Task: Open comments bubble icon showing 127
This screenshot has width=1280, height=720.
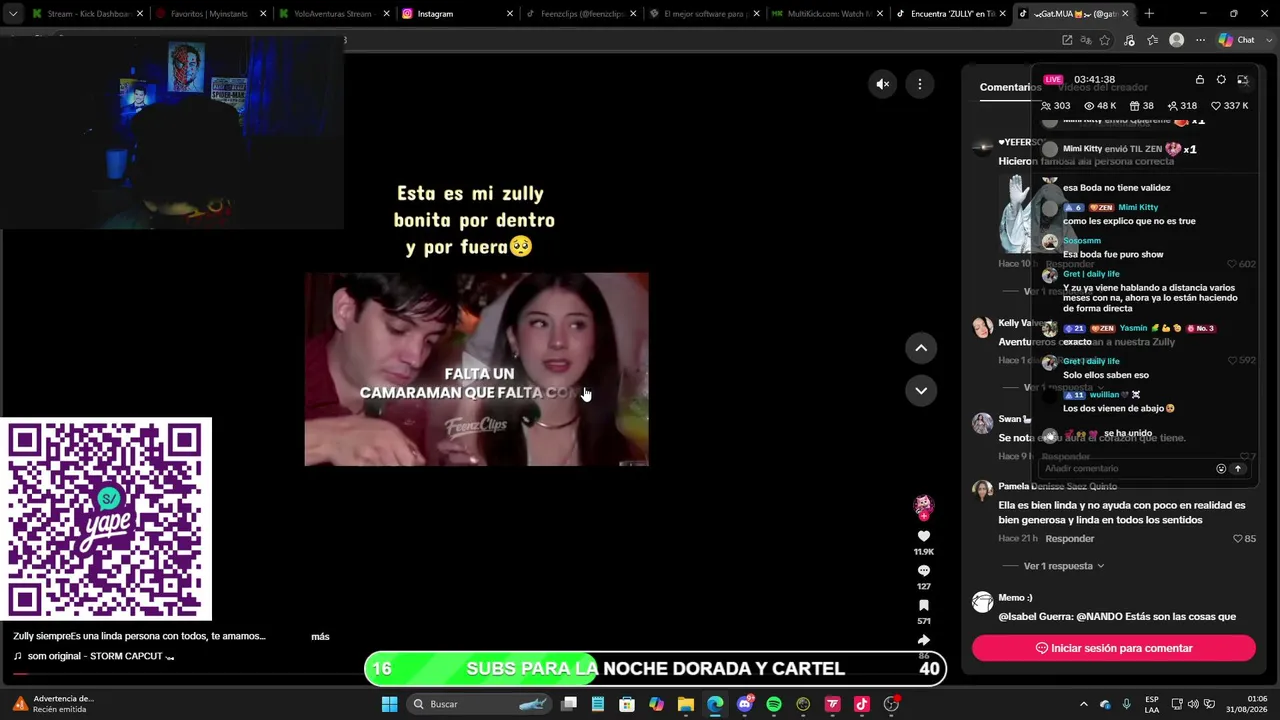Action: (x=924, y=571)
